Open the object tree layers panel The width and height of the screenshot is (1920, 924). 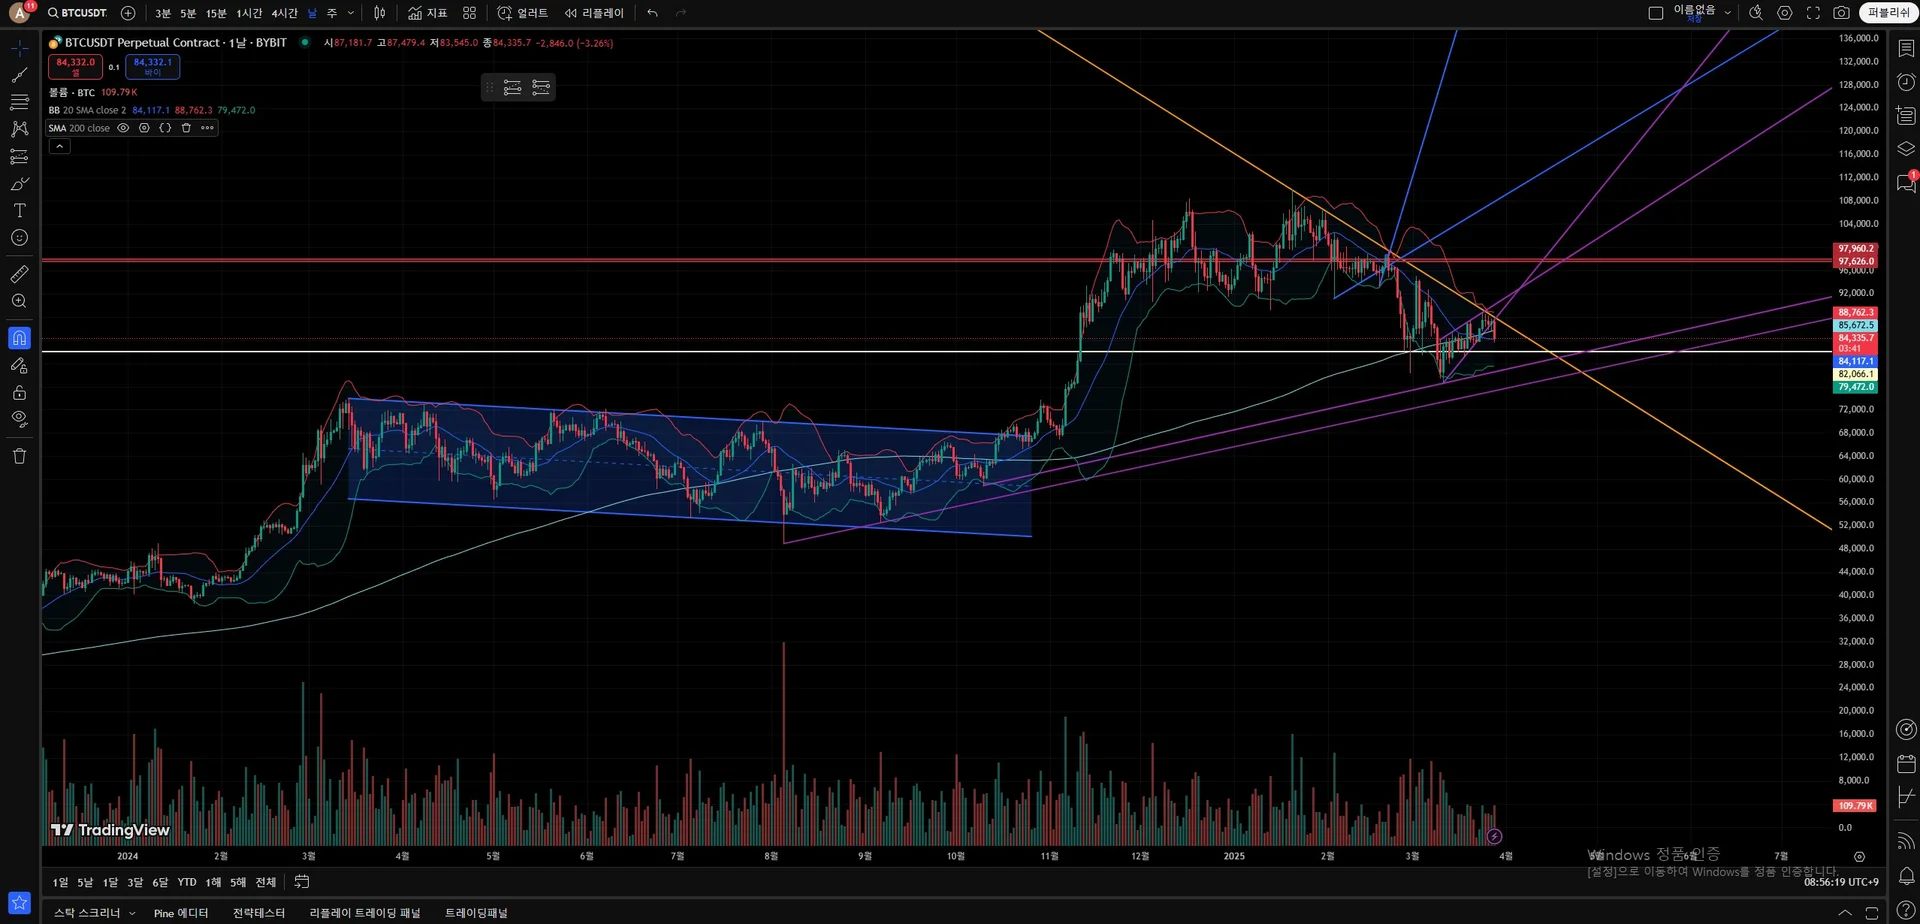point(1906,149)
